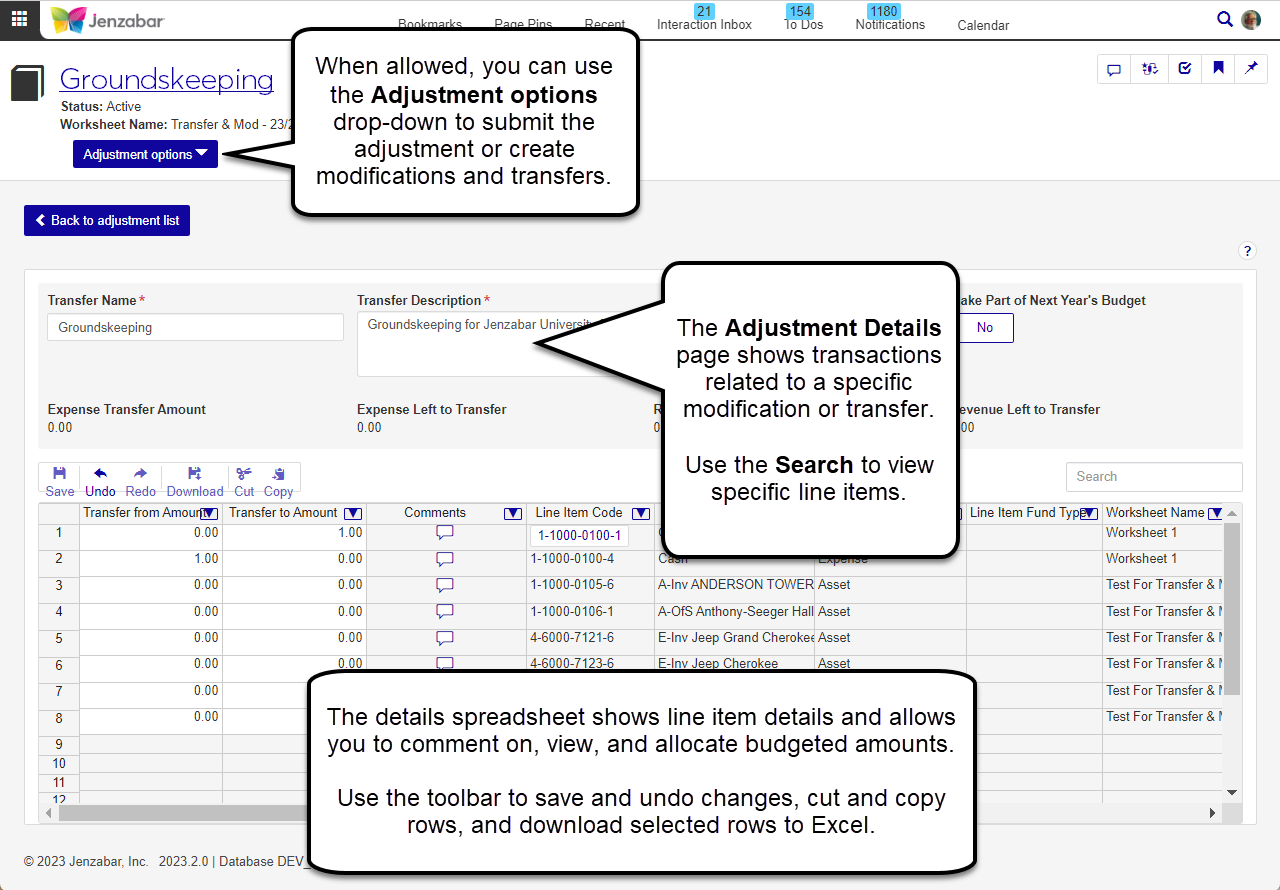
Task: Open the Comments column filter arrow
Action: (513, 513)
